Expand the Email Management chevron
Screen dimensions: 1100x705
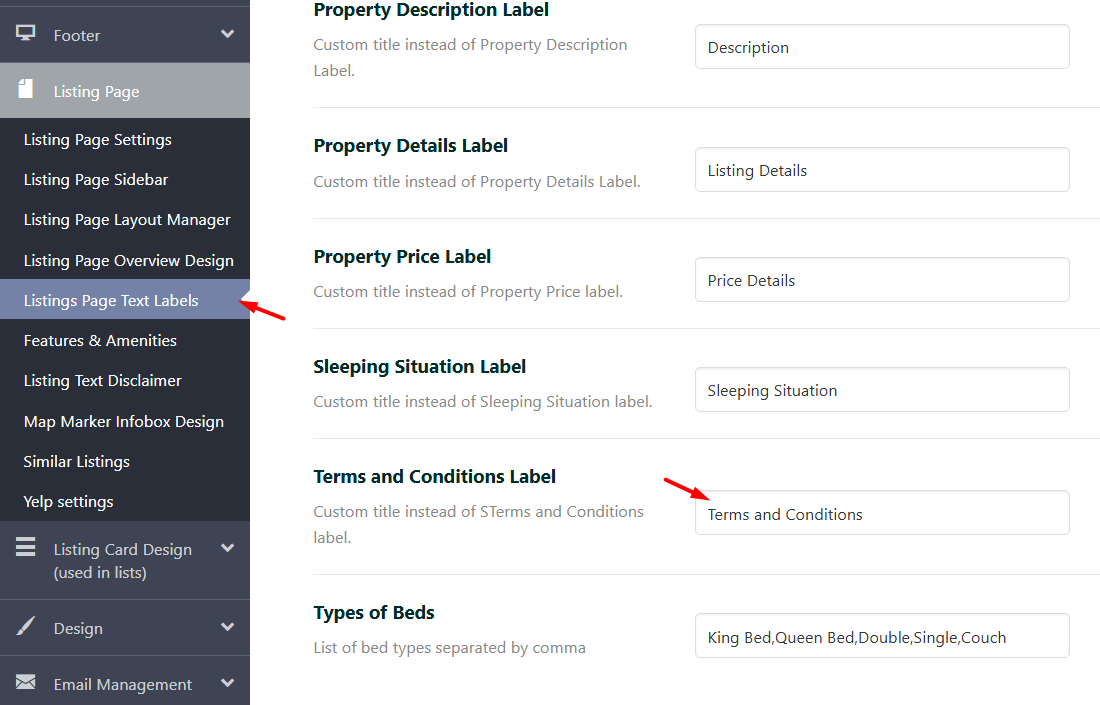tap(227, 683)
